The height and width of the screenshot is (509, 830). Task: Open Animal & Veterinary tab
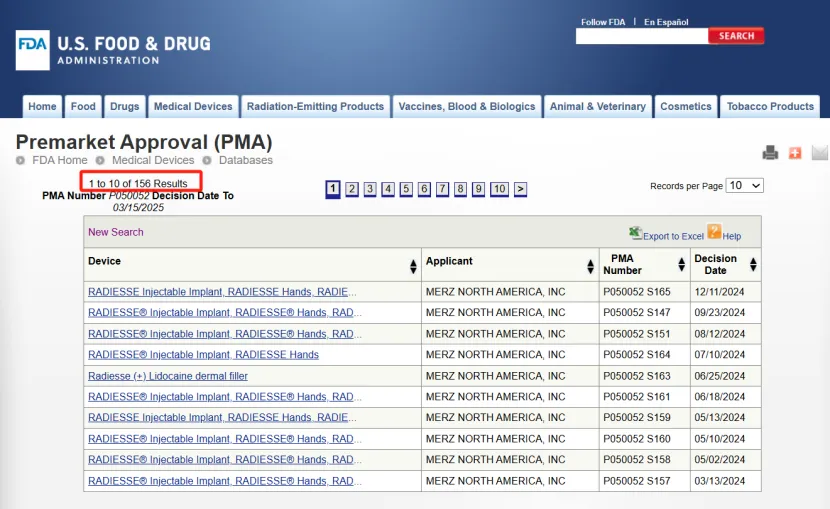click(598, 106)
